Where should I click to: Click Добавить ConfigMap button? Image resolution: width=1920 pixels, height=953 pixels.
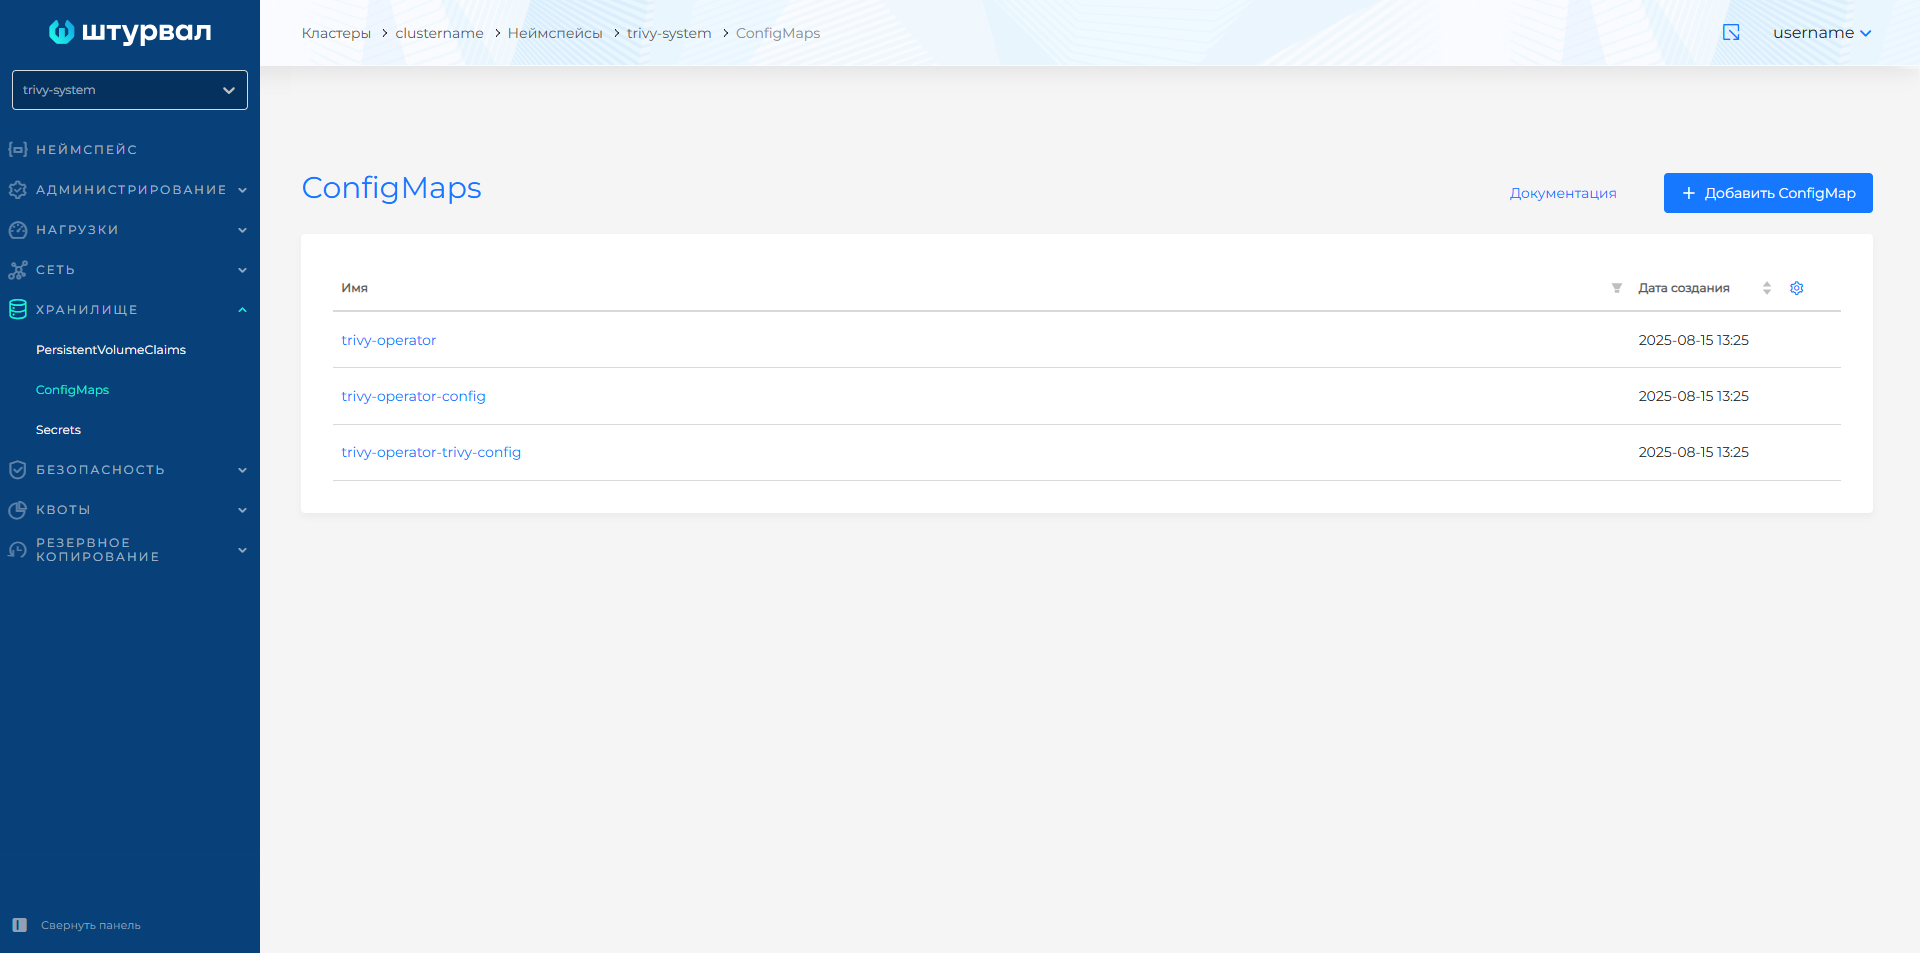point(1767,193)
